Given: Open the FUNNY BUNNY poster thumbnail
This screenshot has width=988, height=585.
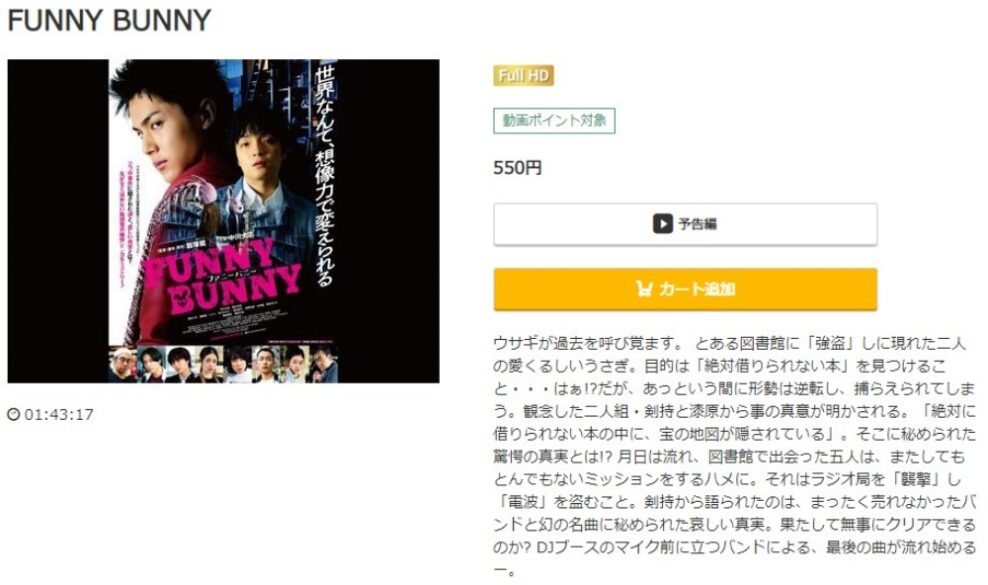Looking at the screenshot, I should click(223, 221).
